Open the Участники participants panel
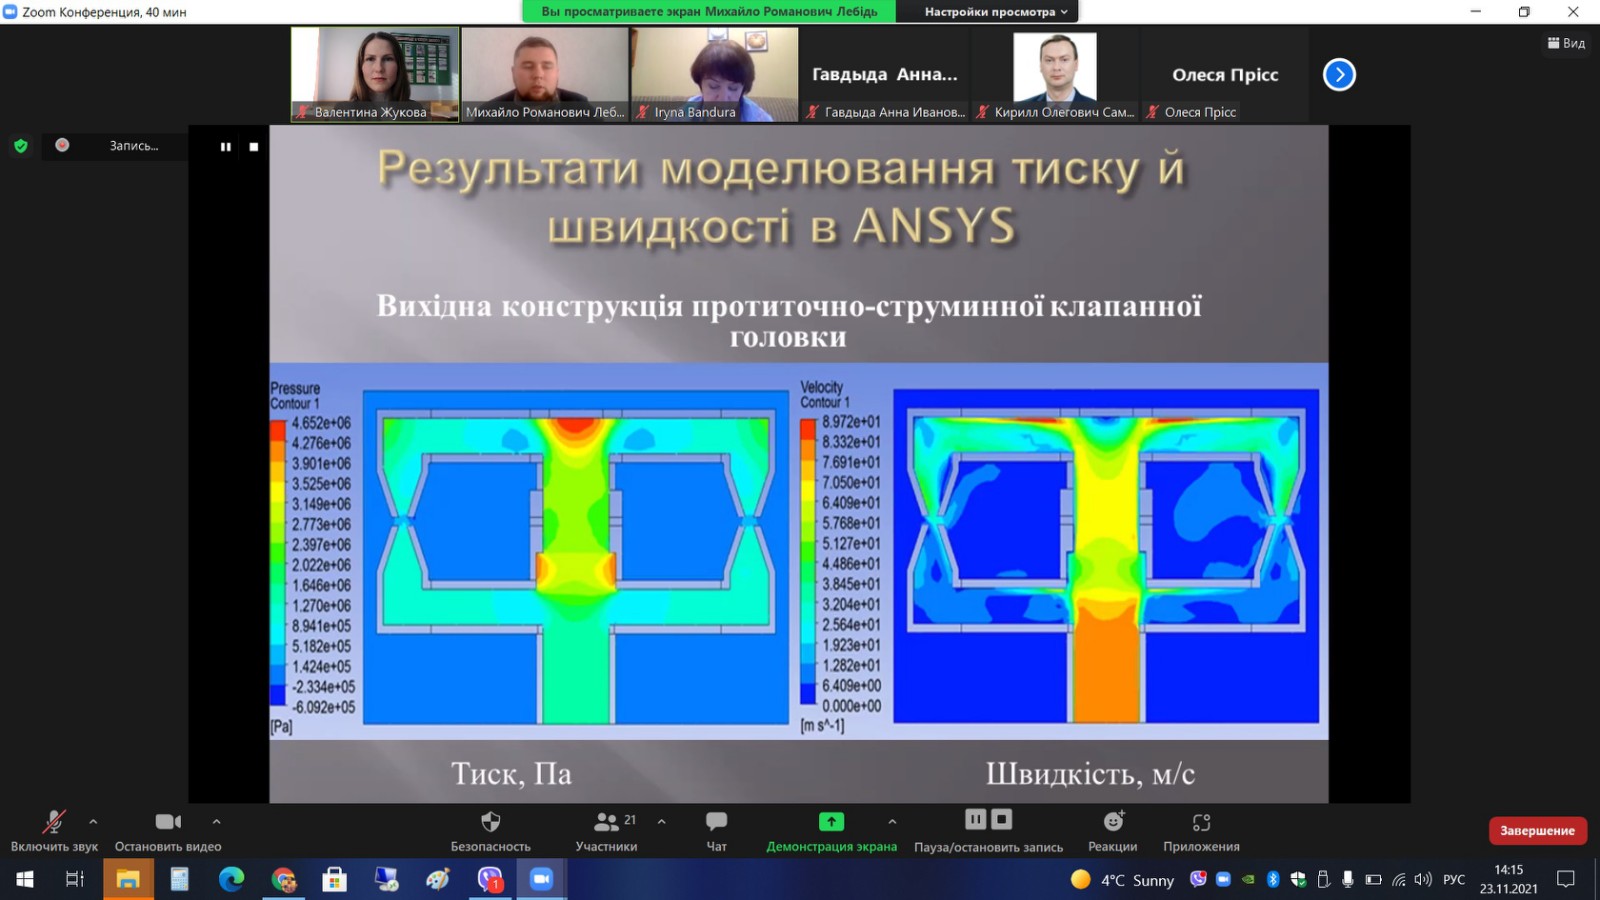The width and height of the screenshot is (1600, 900). click(606, 822)
